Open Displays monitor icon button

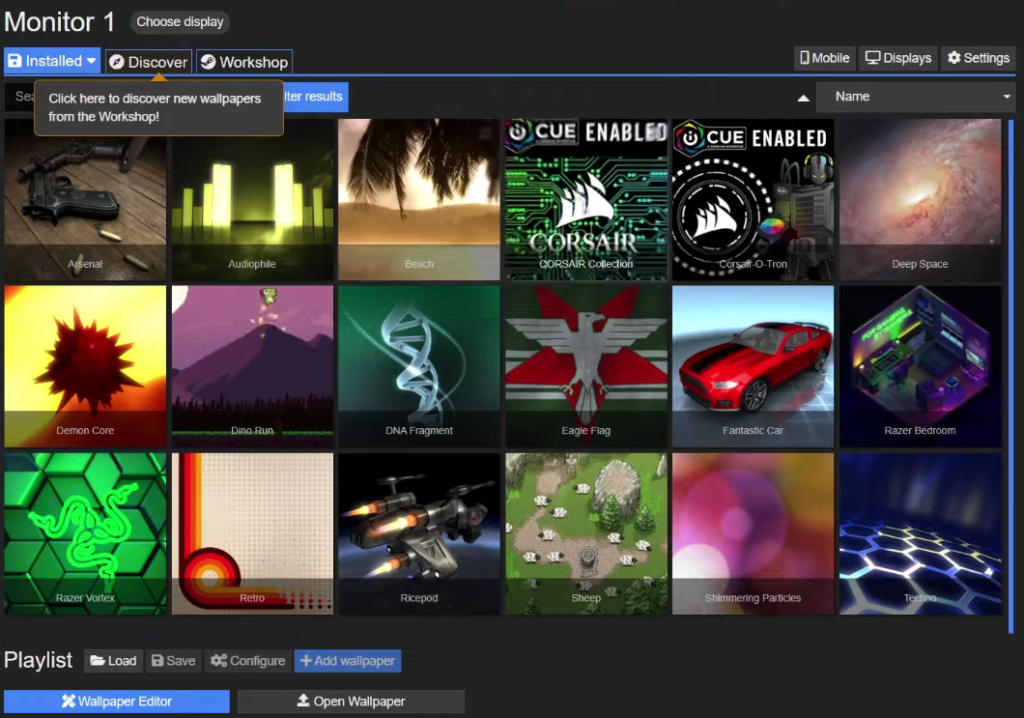[898, 58]
